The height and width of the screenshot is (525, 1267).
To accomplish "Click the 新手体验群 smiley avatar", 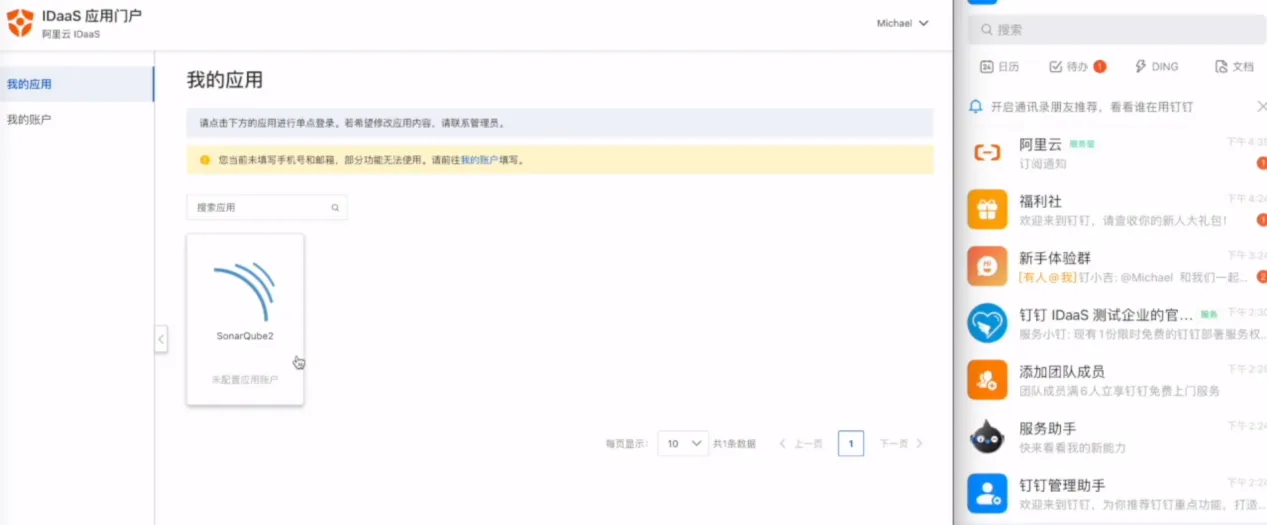I will 987,266.
